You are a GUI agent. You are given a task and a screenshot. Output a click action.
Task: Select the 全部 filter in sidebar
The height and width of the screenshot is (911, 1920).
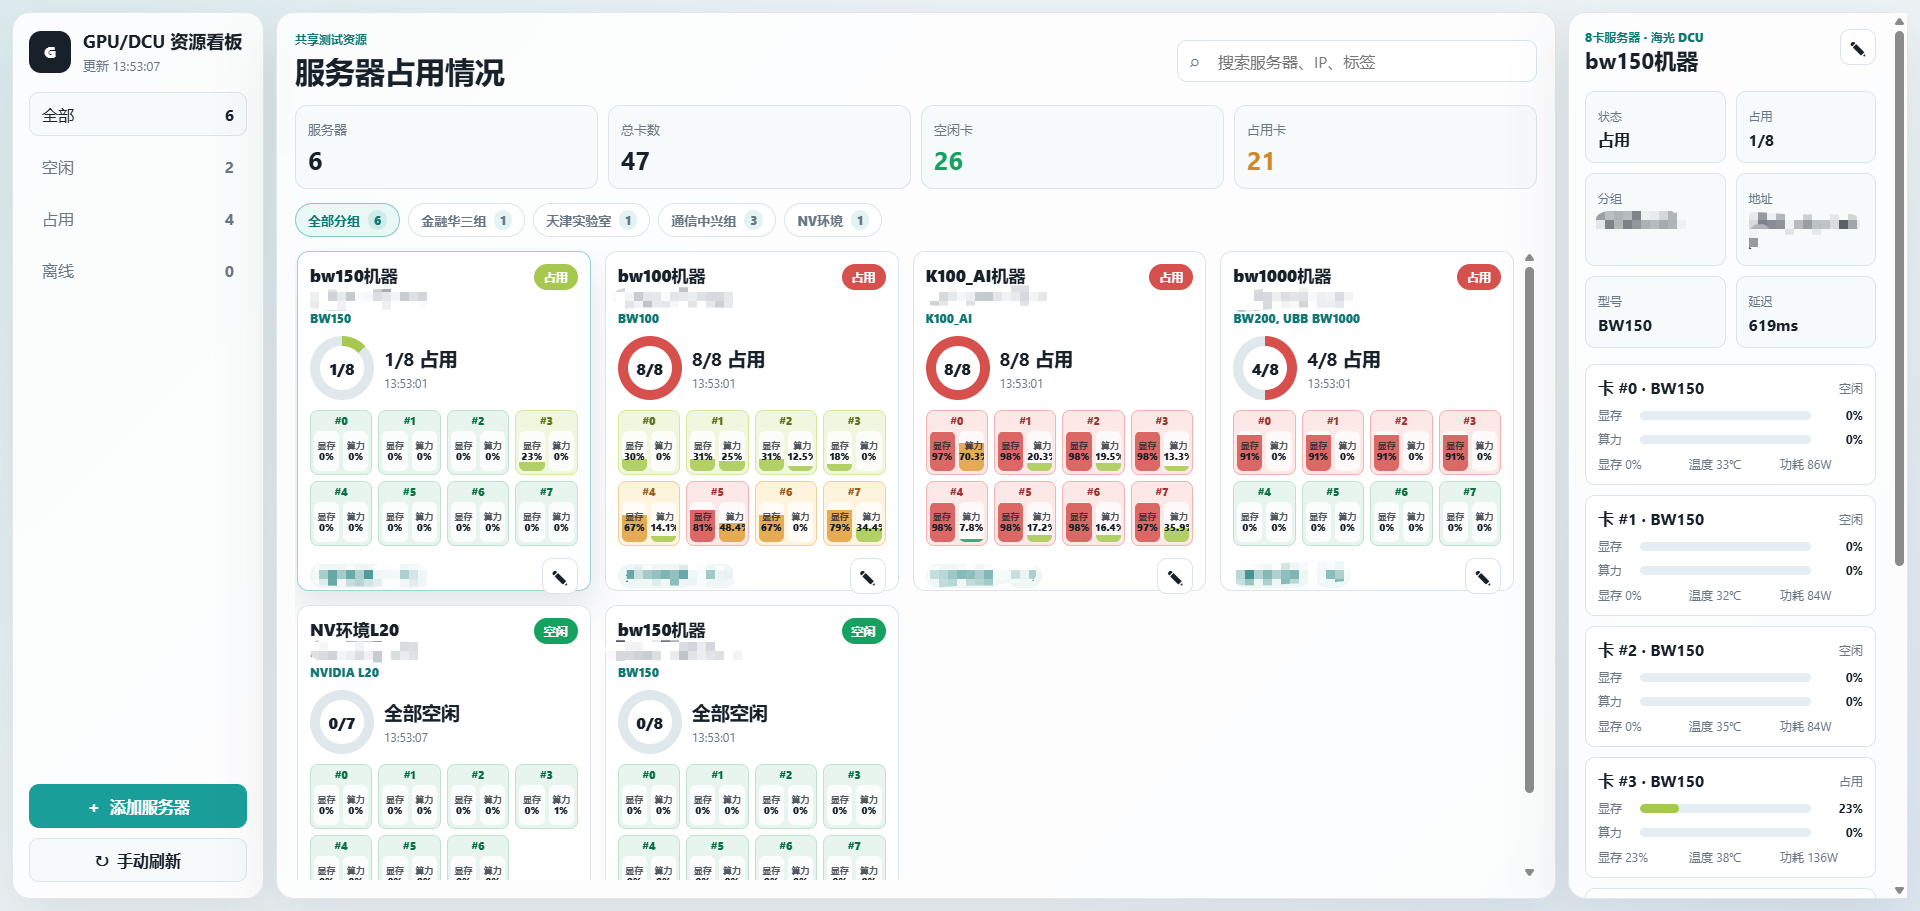[x=138, y=115]
